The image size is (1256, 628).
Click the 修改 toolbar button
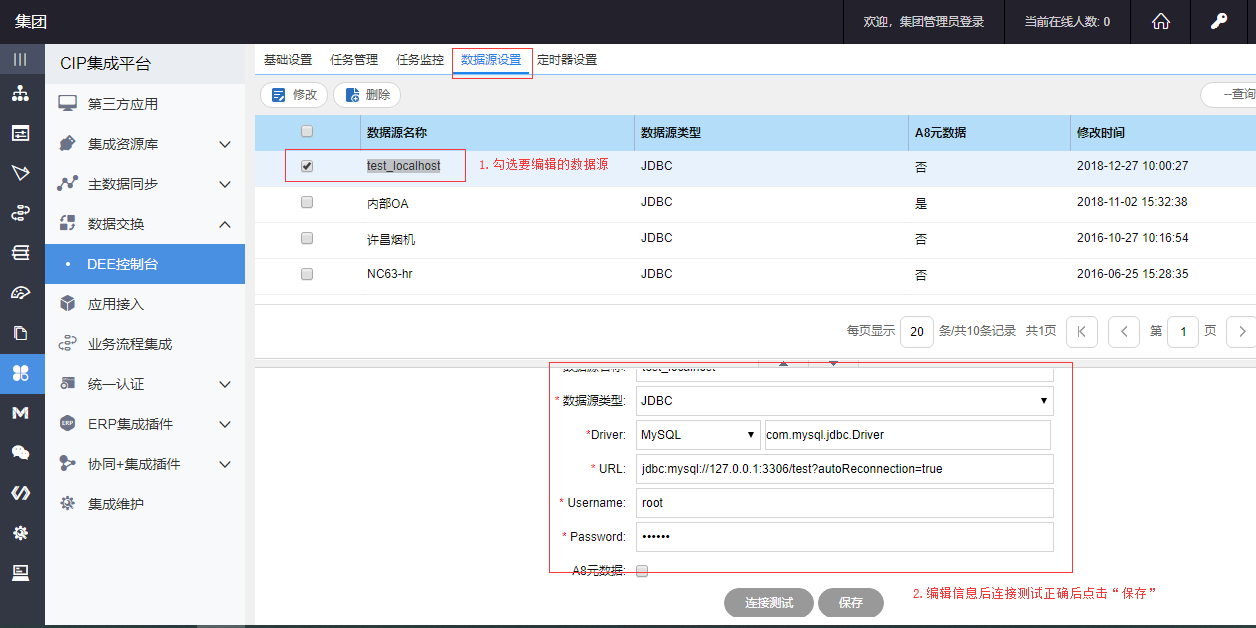[294, 95]
